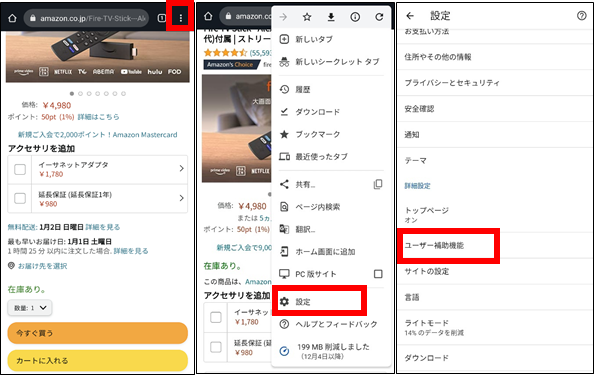594x375 pixels.
Task: Open 最近使ったタブ menu item
Action: [x=331, y=156]
